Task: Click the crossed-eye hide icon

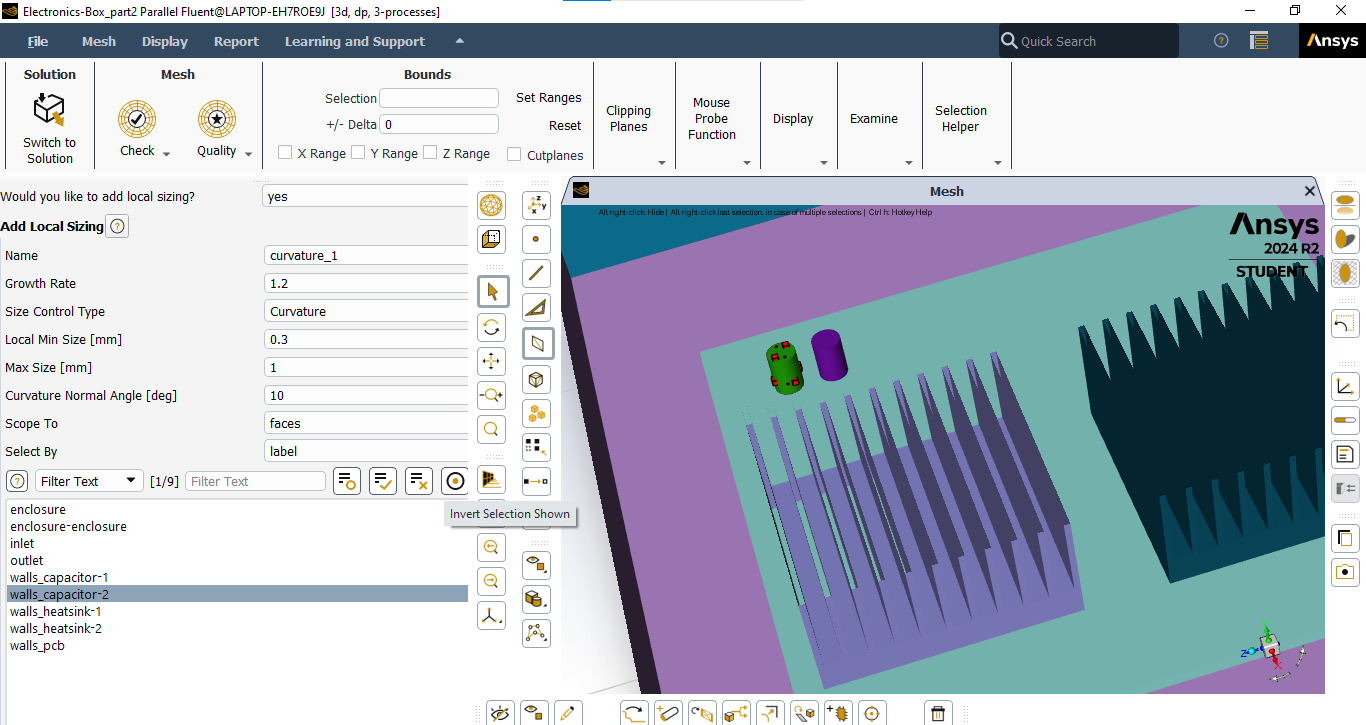Action: coord(500,713)
